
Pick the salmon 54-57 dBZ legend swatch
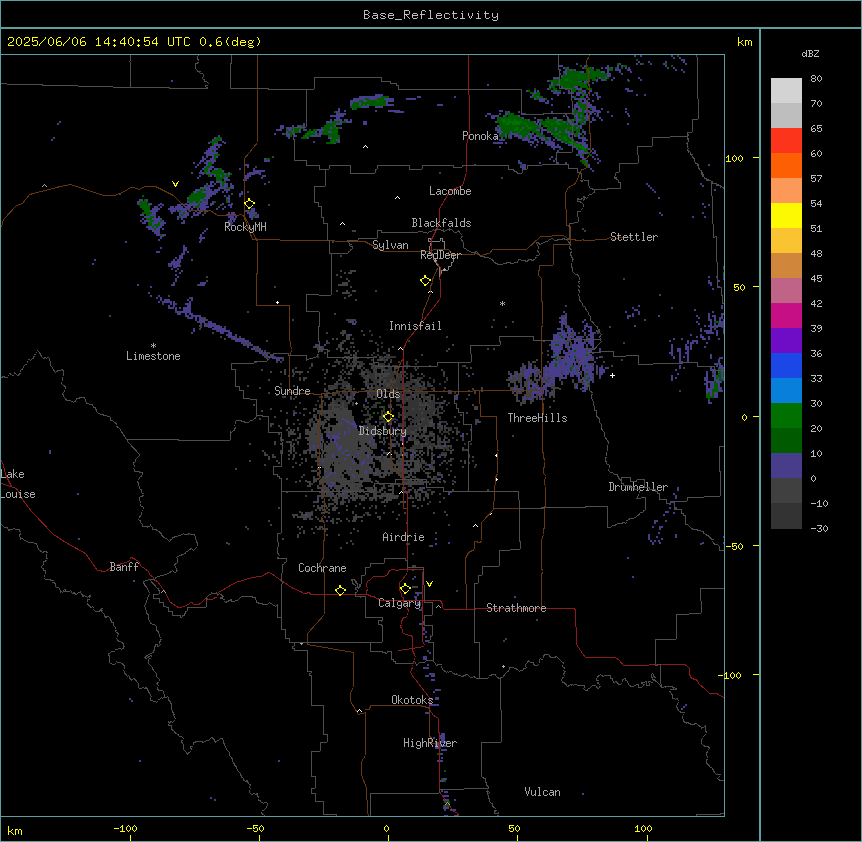786,191
